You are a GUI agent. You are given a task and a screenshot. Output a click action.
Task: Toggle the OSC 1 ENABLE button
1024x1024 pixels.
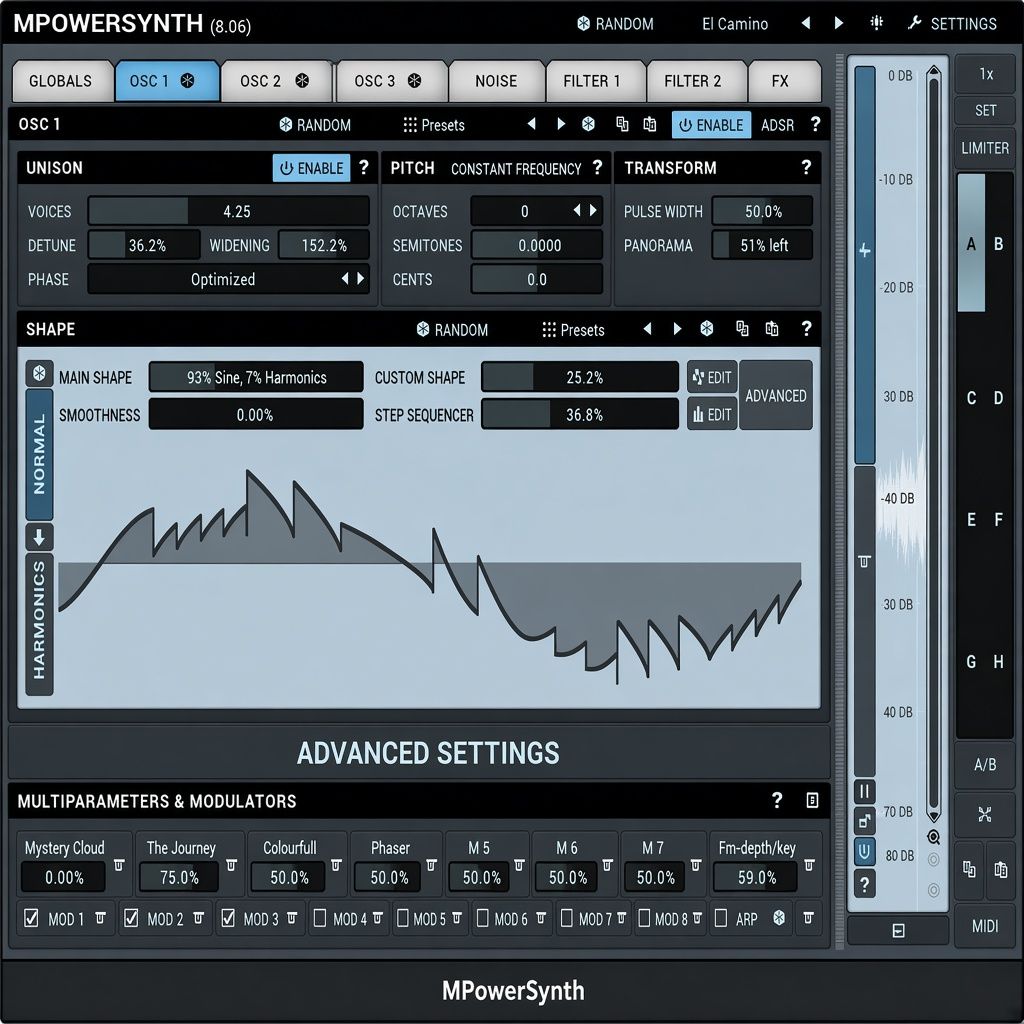click(711, 125)
